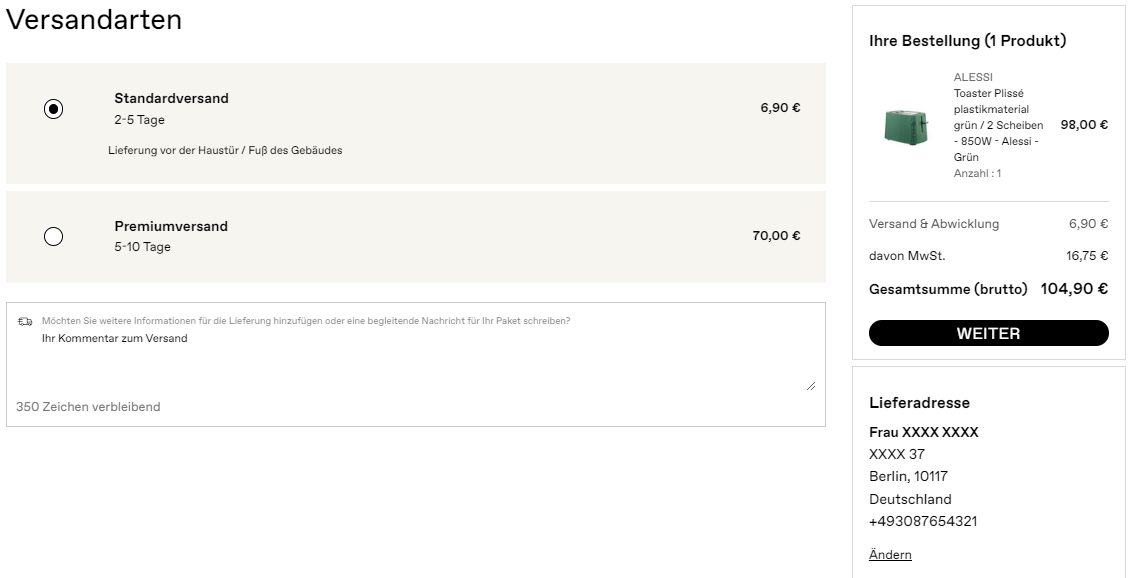
Task: Click the Standardversand title text
Action: [171, 98]
